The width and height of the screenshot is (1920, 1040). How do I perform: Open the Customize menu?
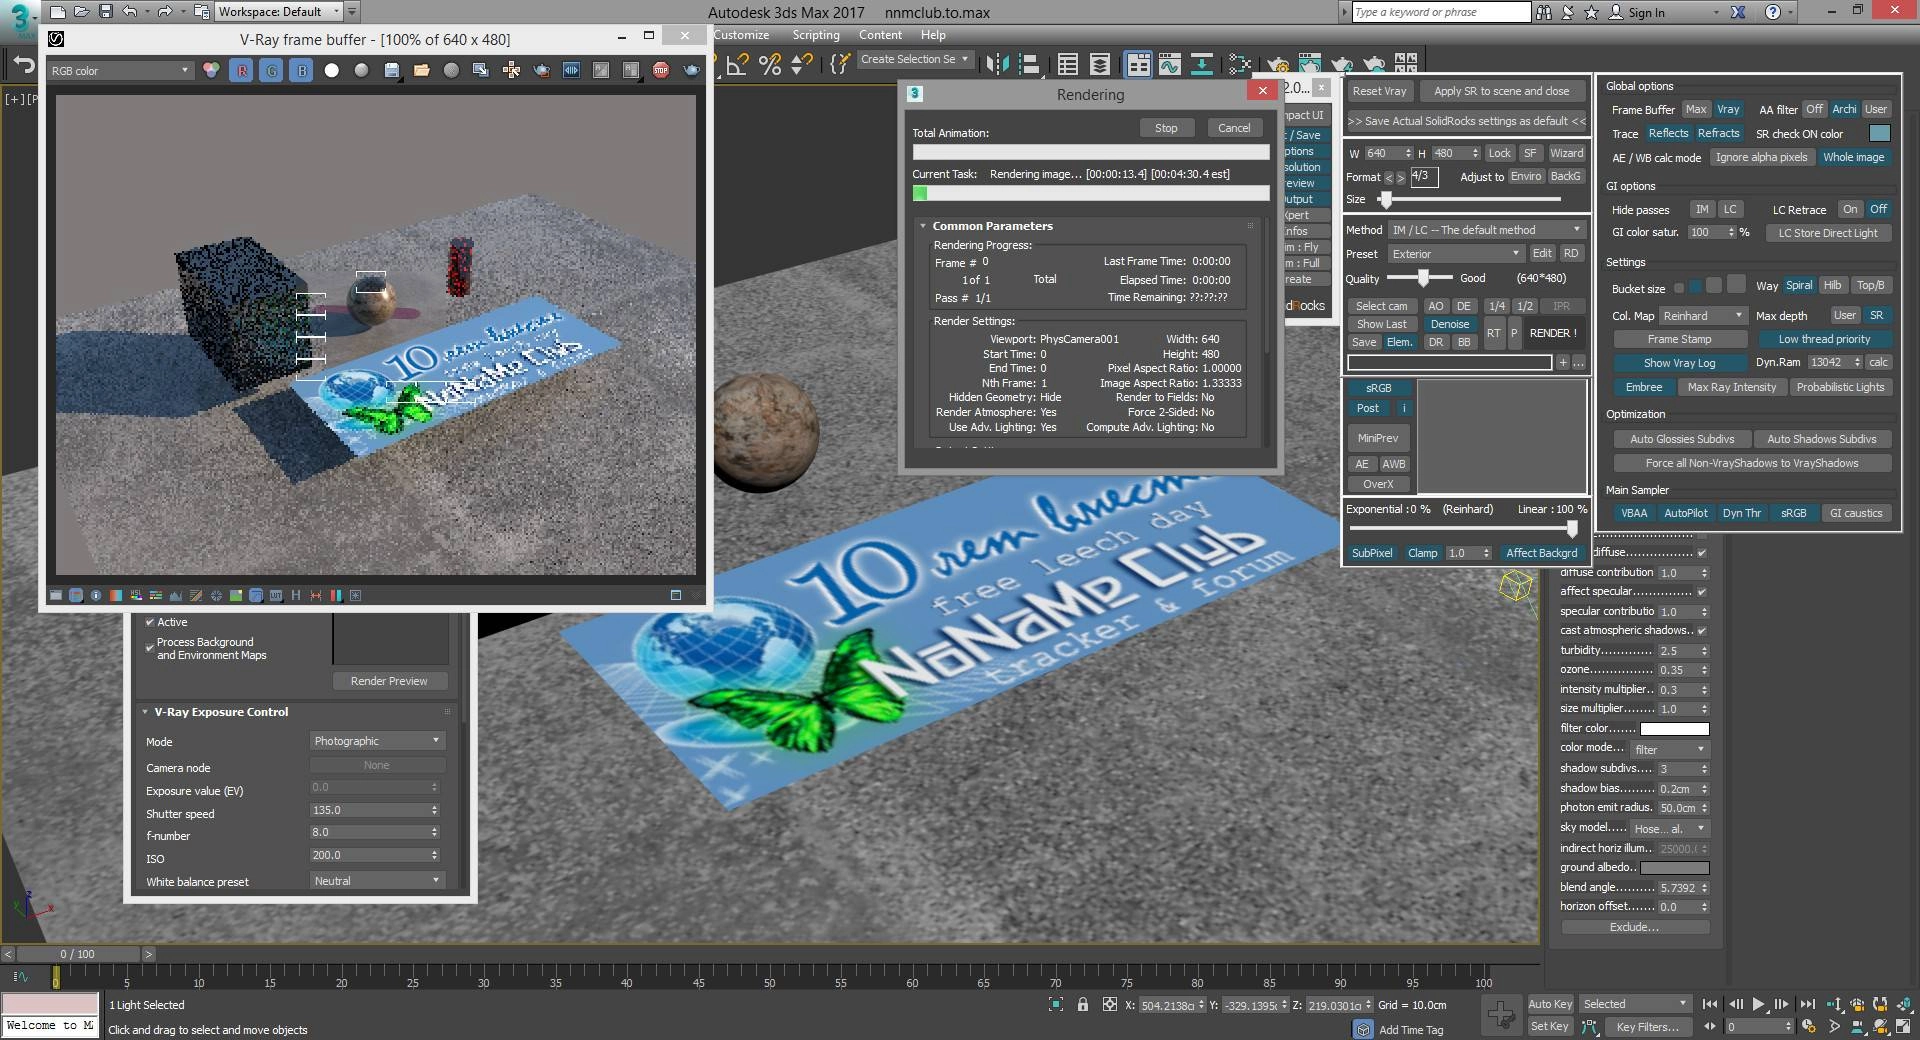741,35
